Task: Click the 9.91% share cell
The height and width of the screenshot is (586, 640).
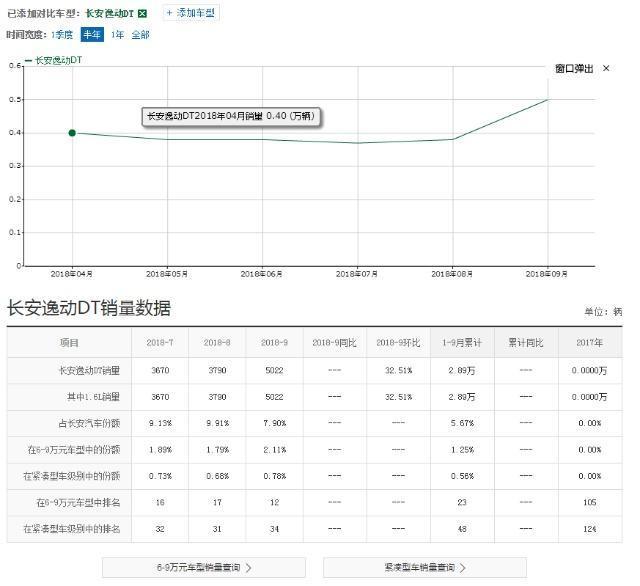Action: pos(217,423)
